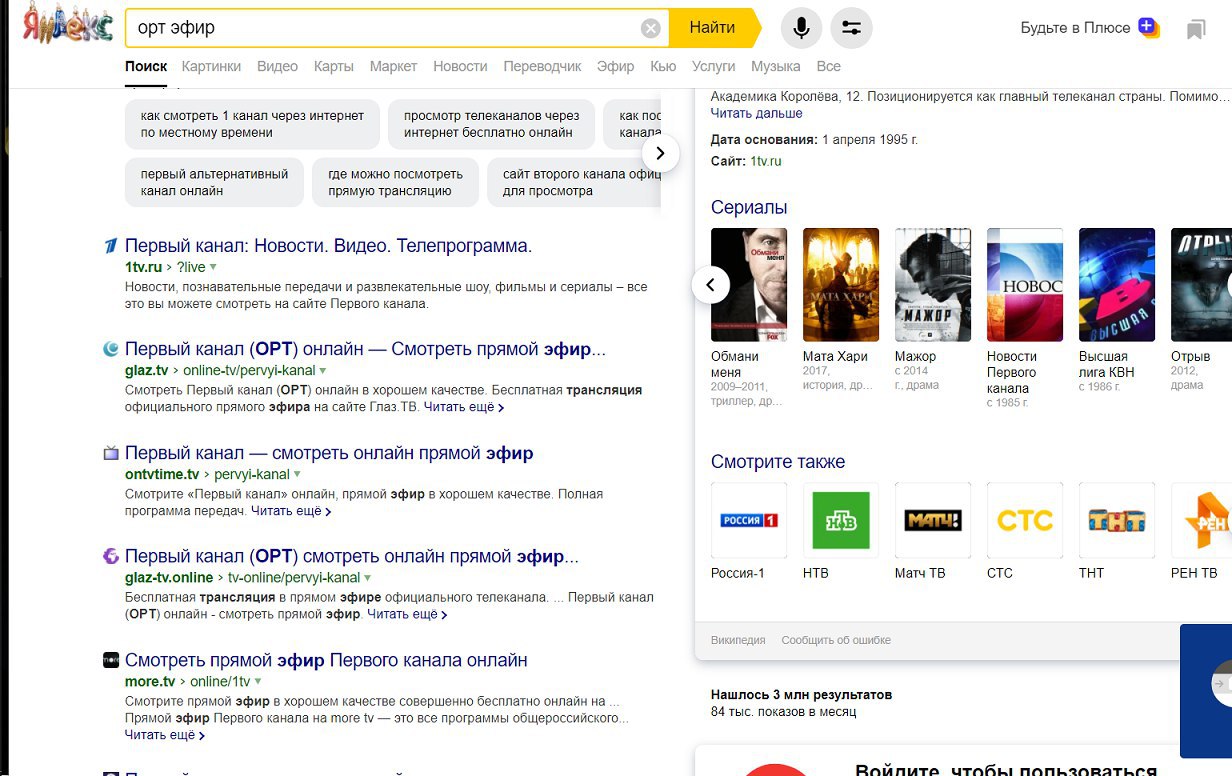This screenshot has height=776, width=1232.
Task: Open Россия-1 channel logo
Action: pos(749,520)
